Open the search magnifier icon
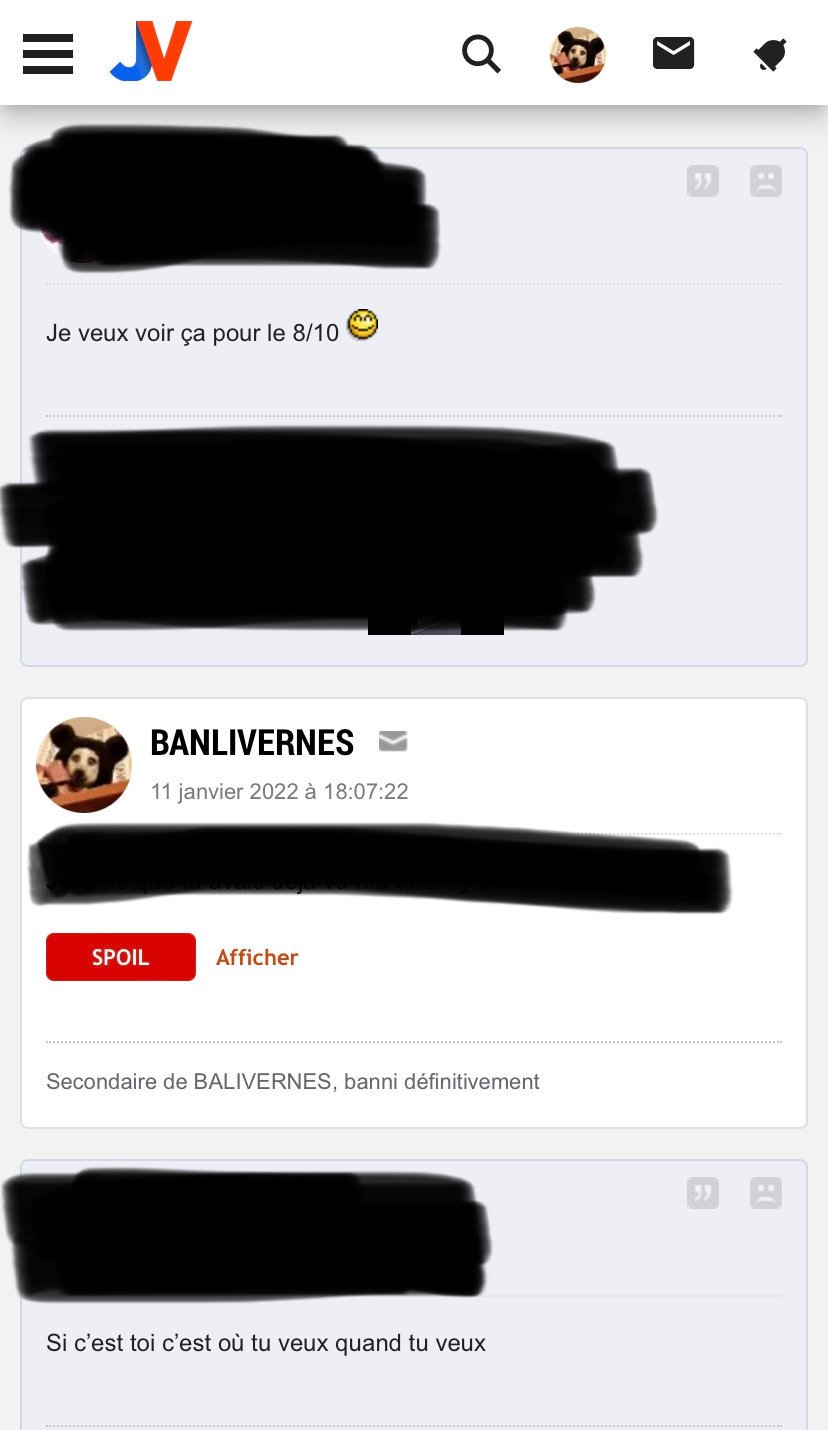The width and height of the screenshot is (828, 1430). (x=481, y=54)
